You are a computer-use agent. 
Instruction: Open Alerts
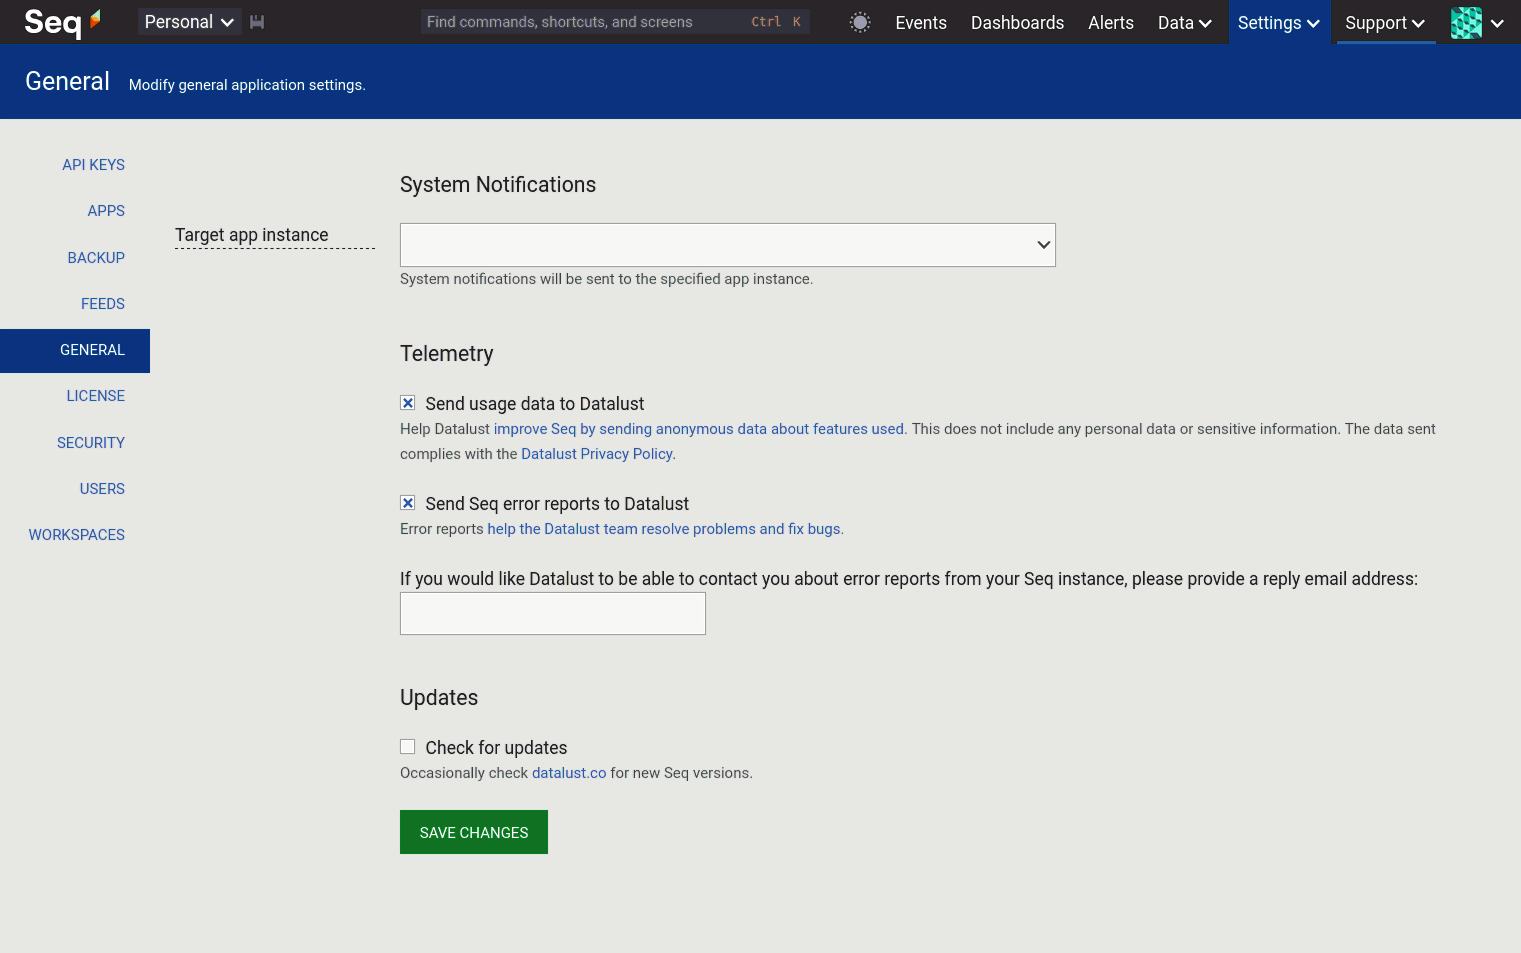[1111, 22]
